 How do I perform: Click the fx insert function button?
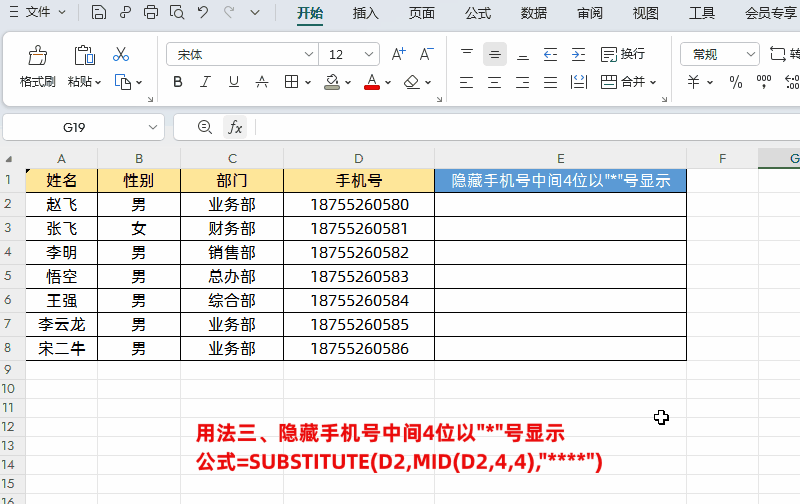point(235,127)
